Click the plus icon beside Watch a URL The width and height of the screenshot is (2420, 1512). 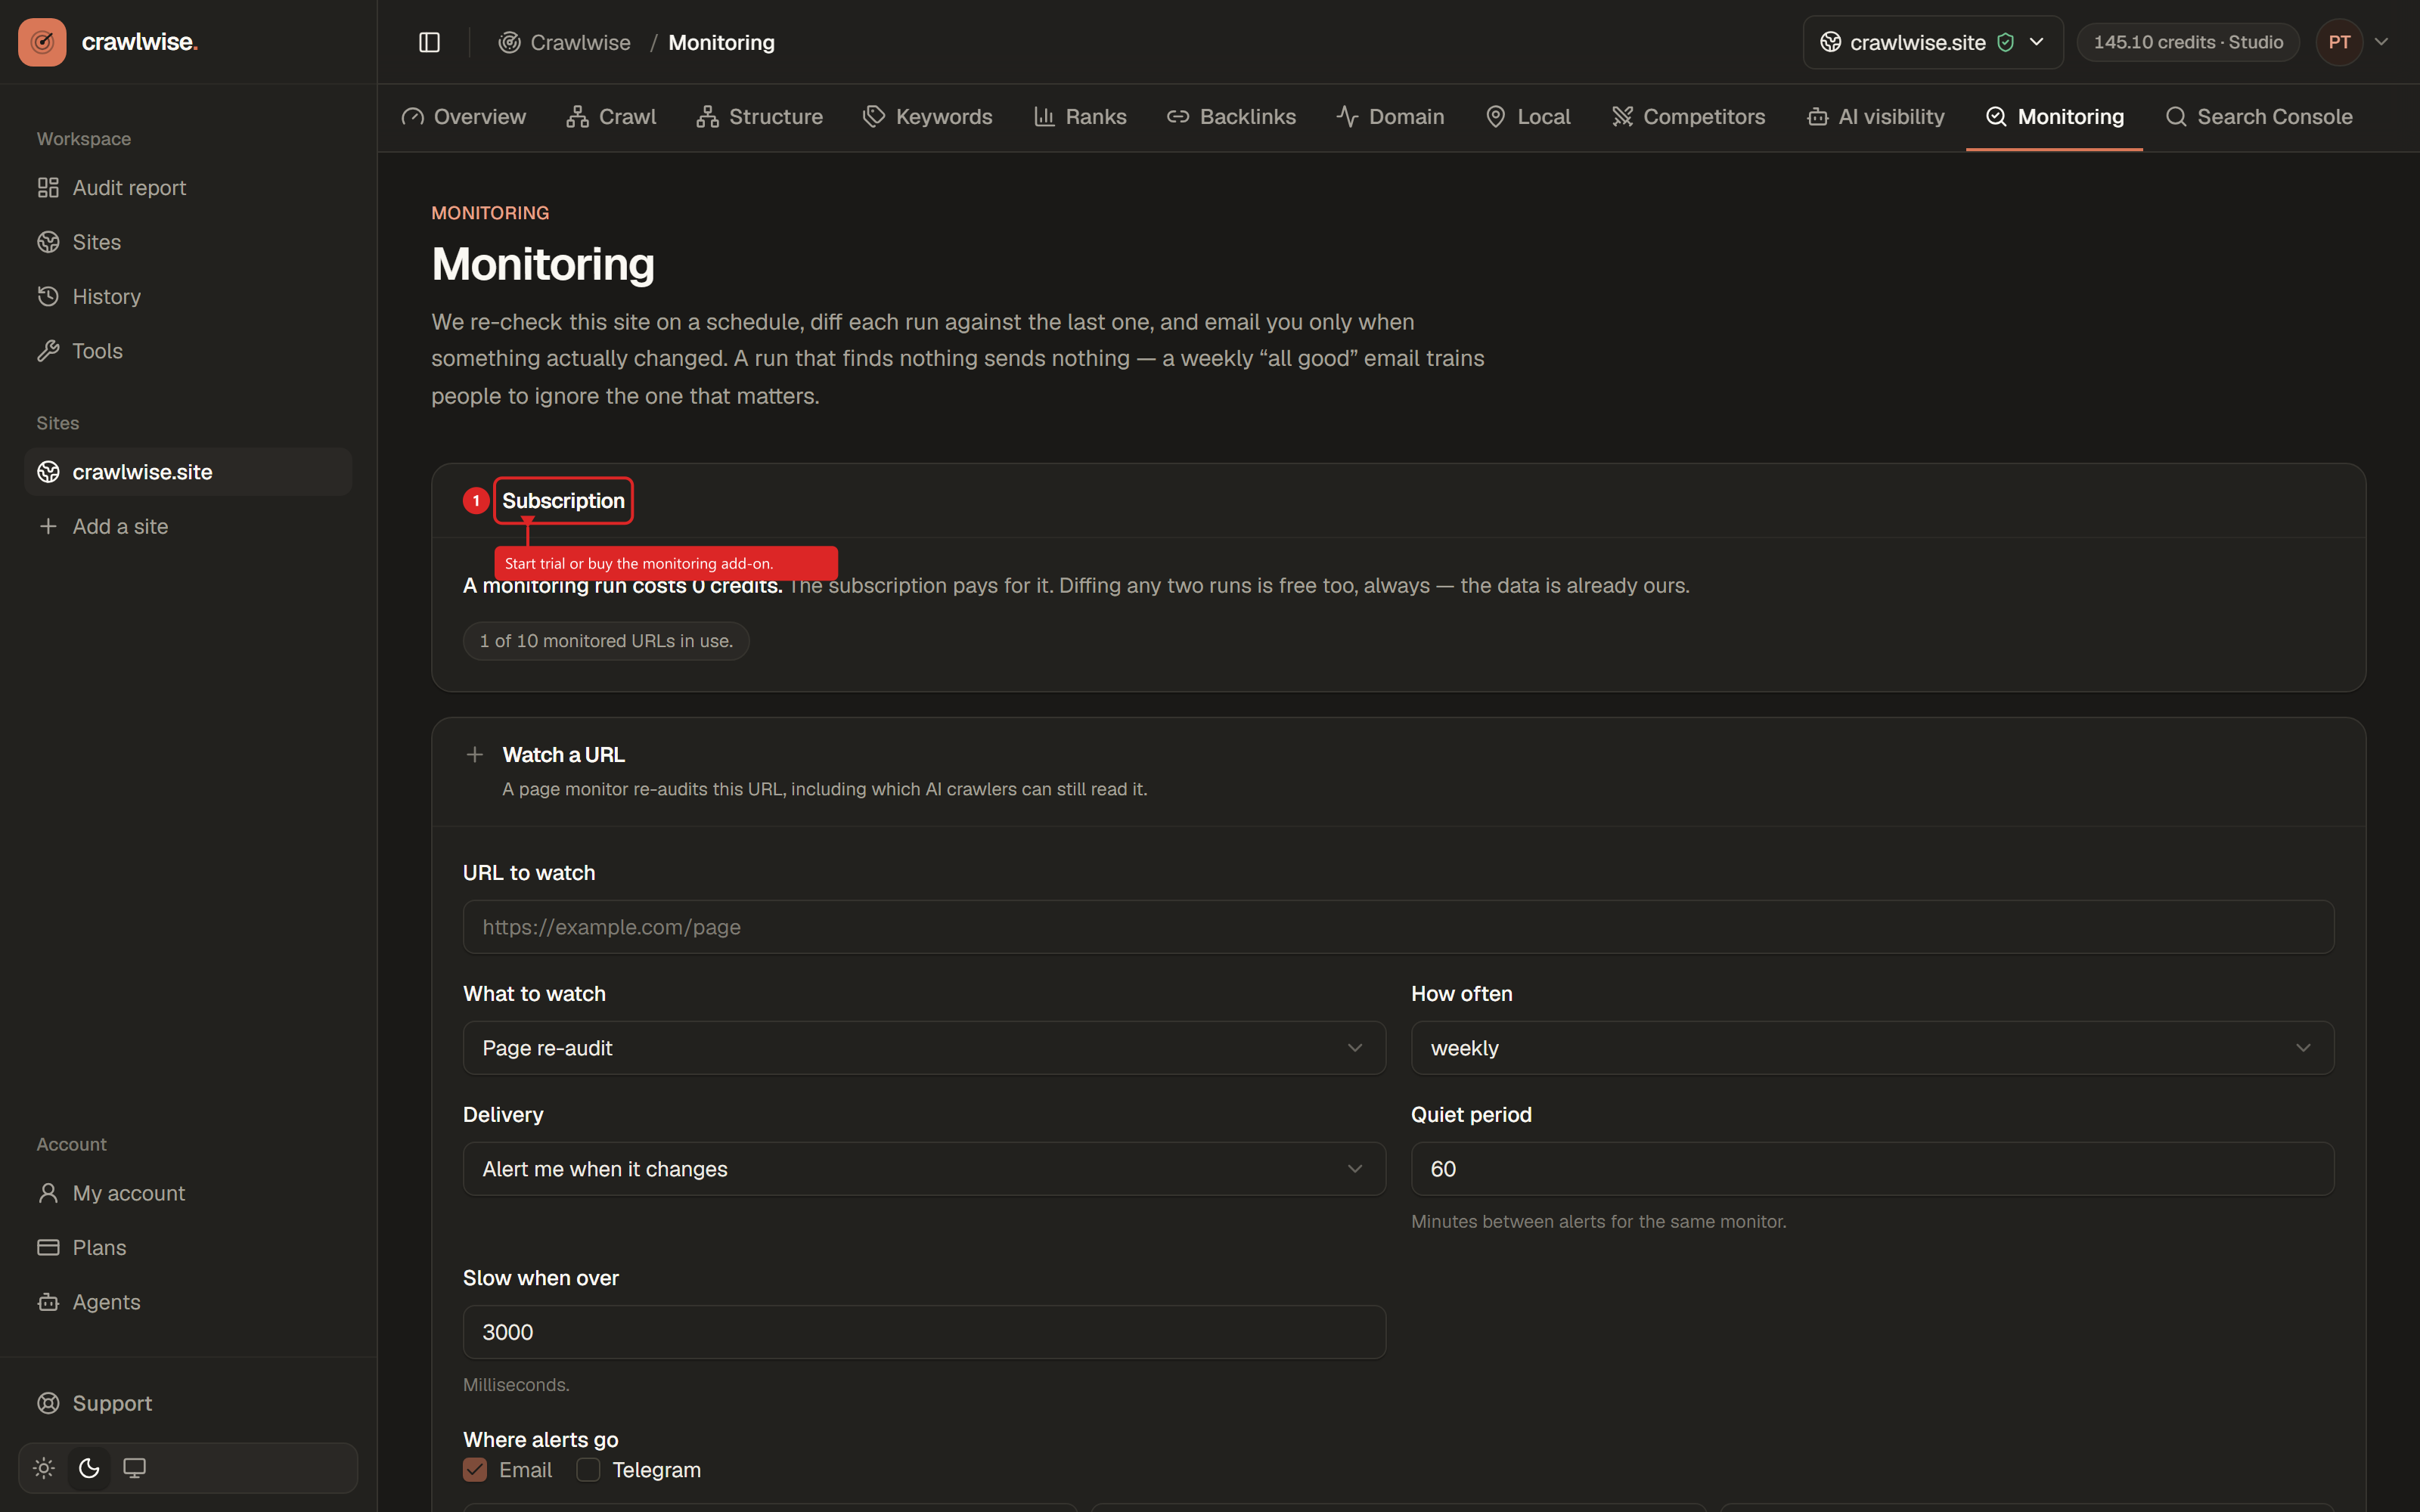point(475,755)
